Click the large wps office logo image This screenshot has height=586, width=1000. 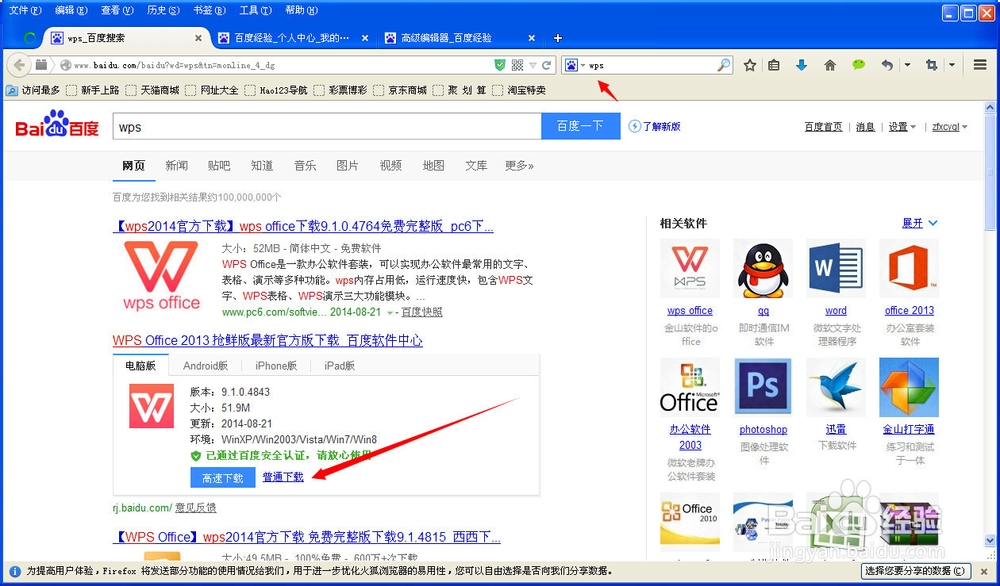coord(162,275)
